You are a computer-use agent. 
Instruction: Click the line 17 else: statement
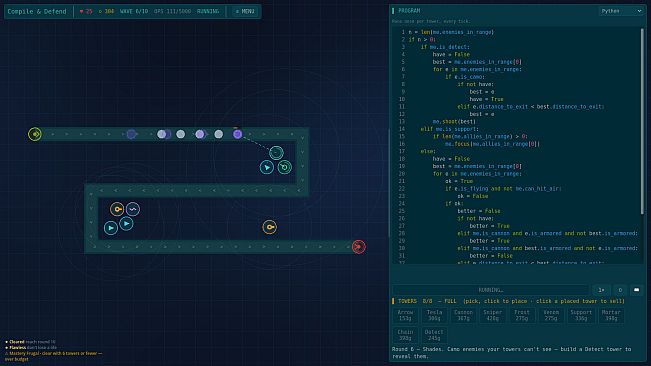coord(427,151)
